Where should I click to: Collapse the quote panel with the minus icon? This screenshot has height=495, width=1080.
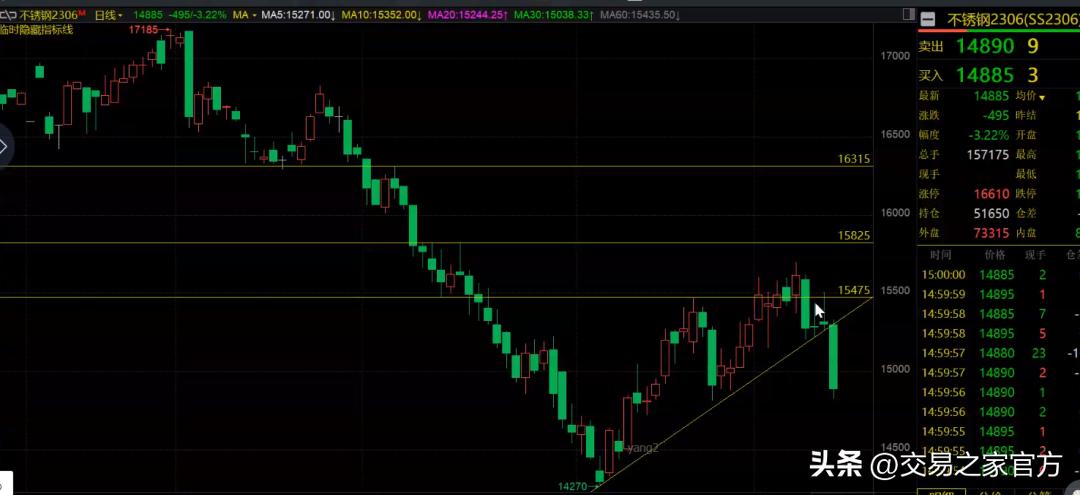point(928,19)
